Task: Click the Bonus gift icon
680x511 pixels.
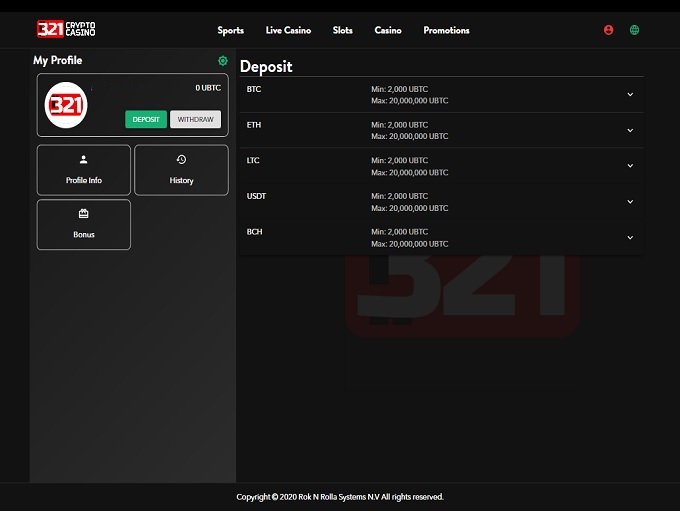Action: pos(84,214)
